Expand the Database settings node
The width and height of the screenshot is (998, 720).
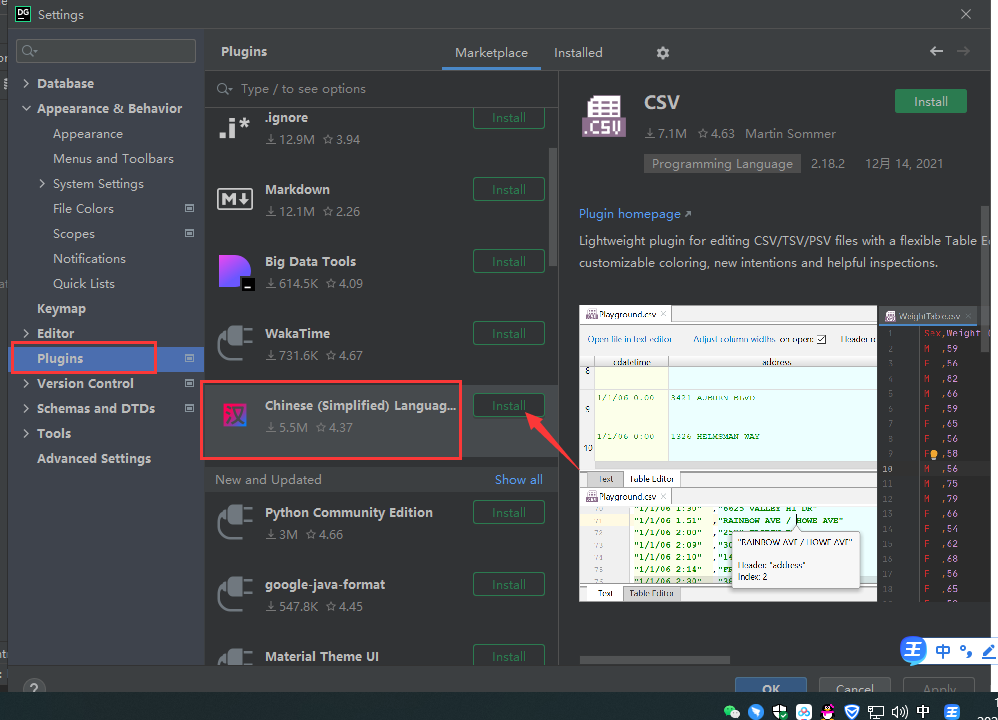(26, 83)
